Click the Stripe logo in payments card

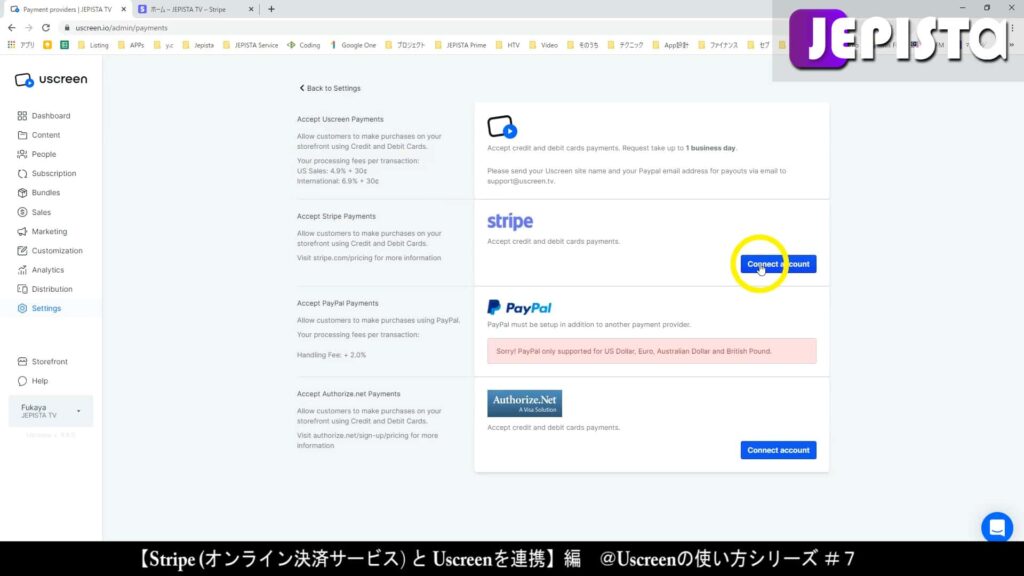510,221
